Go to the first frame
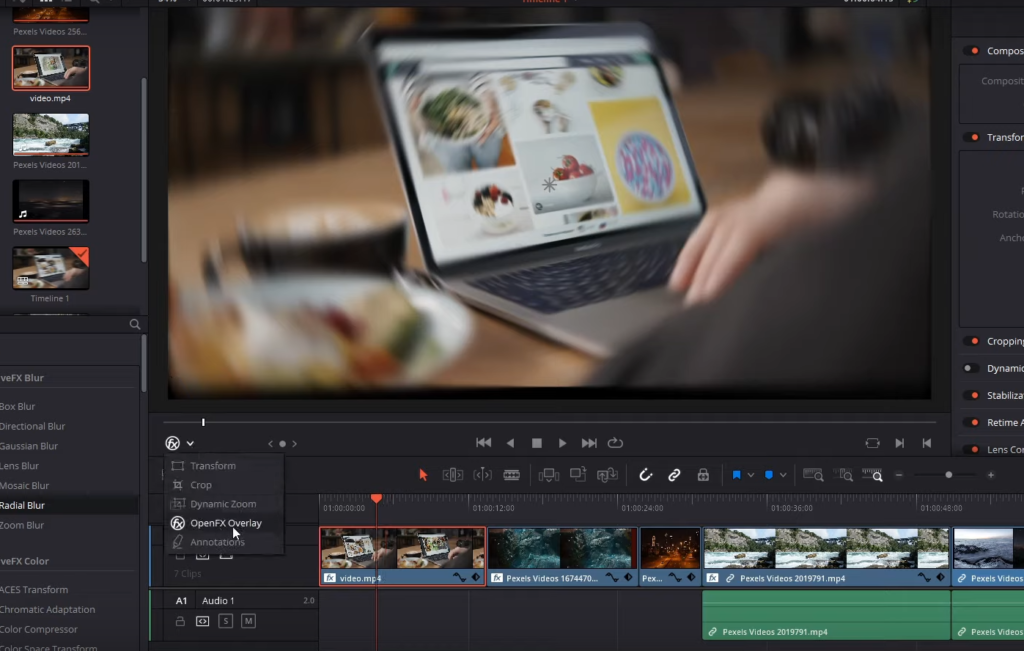This screenshot has width=1024, height=651. click(483, 443)
